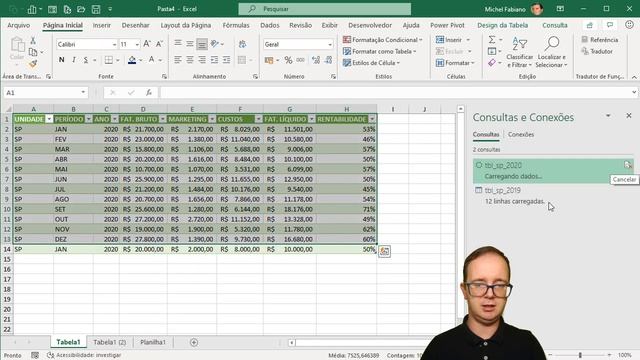
Task: Click the Inserir cells button
Action: [x=453, y=40]
